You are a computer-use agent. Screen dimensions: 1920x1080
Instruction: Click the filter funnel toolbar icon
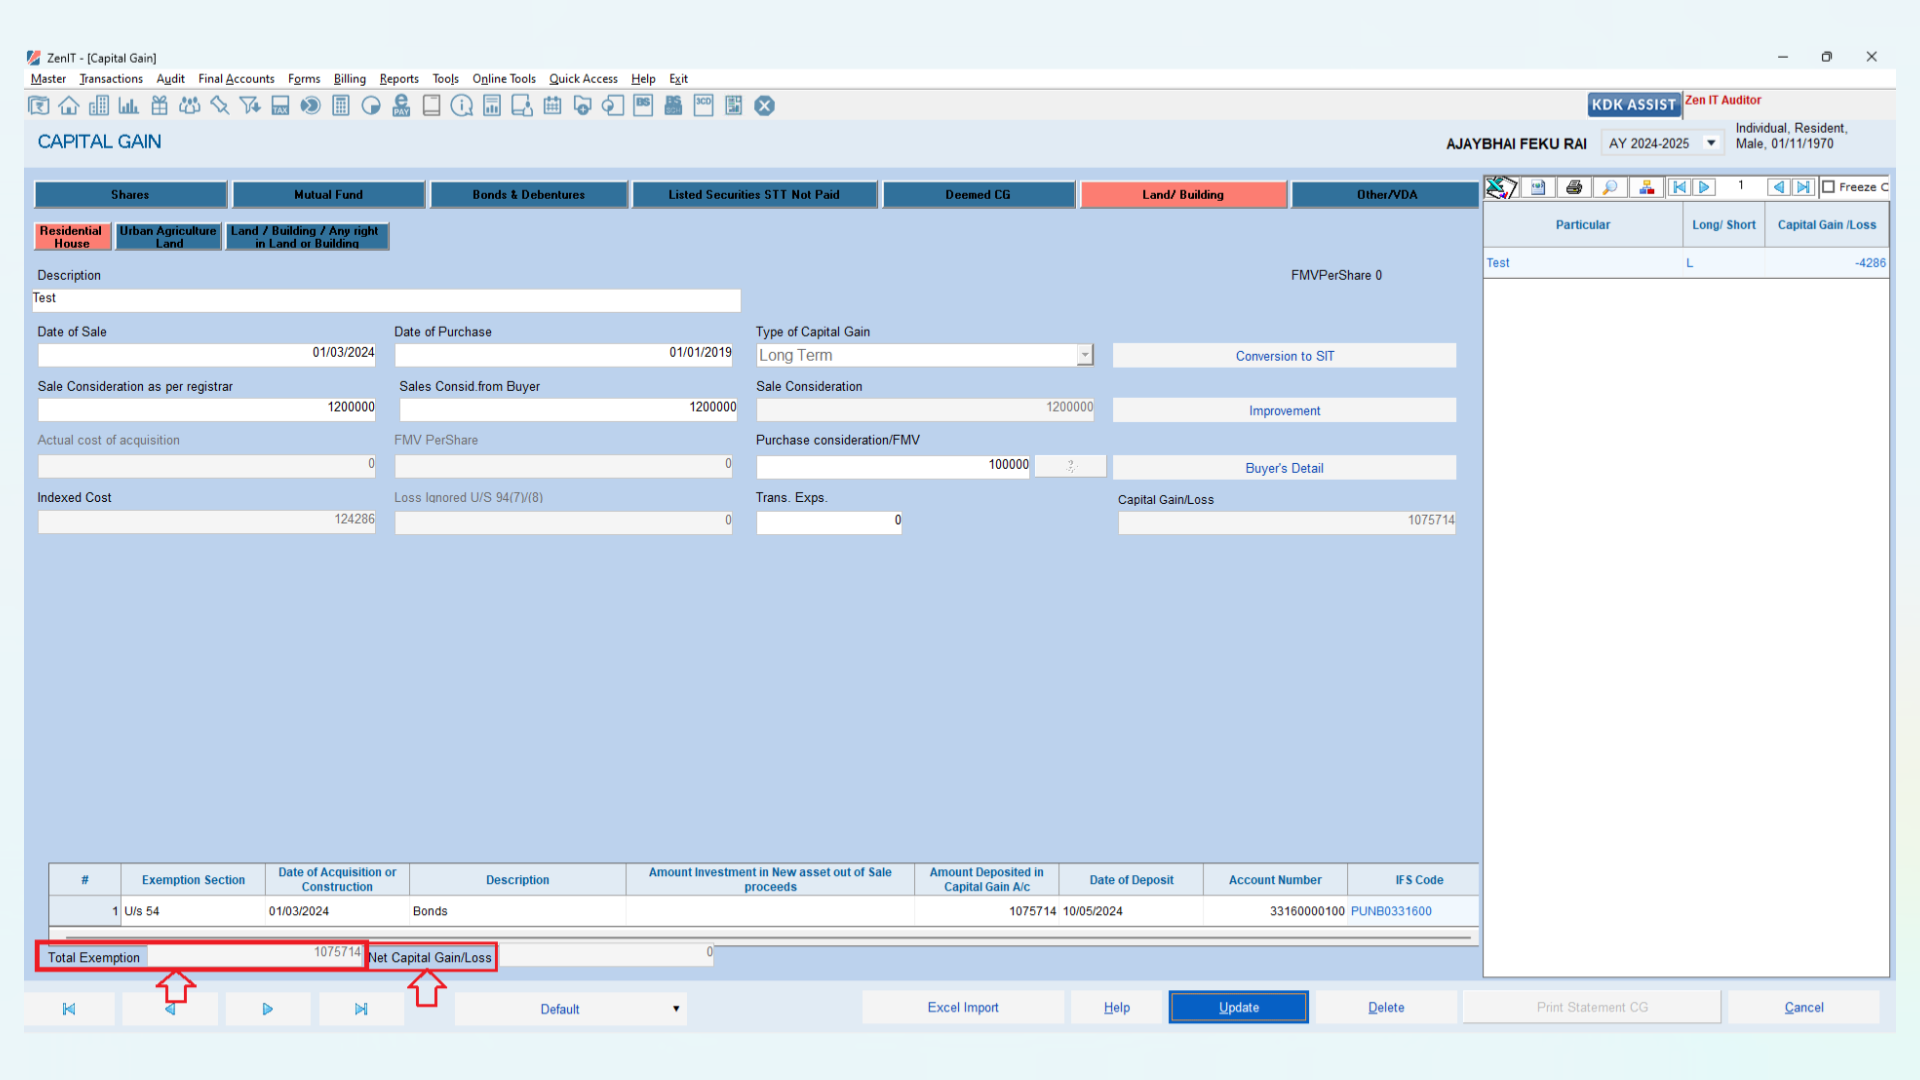pyautogui.click(x=250, y=105)
